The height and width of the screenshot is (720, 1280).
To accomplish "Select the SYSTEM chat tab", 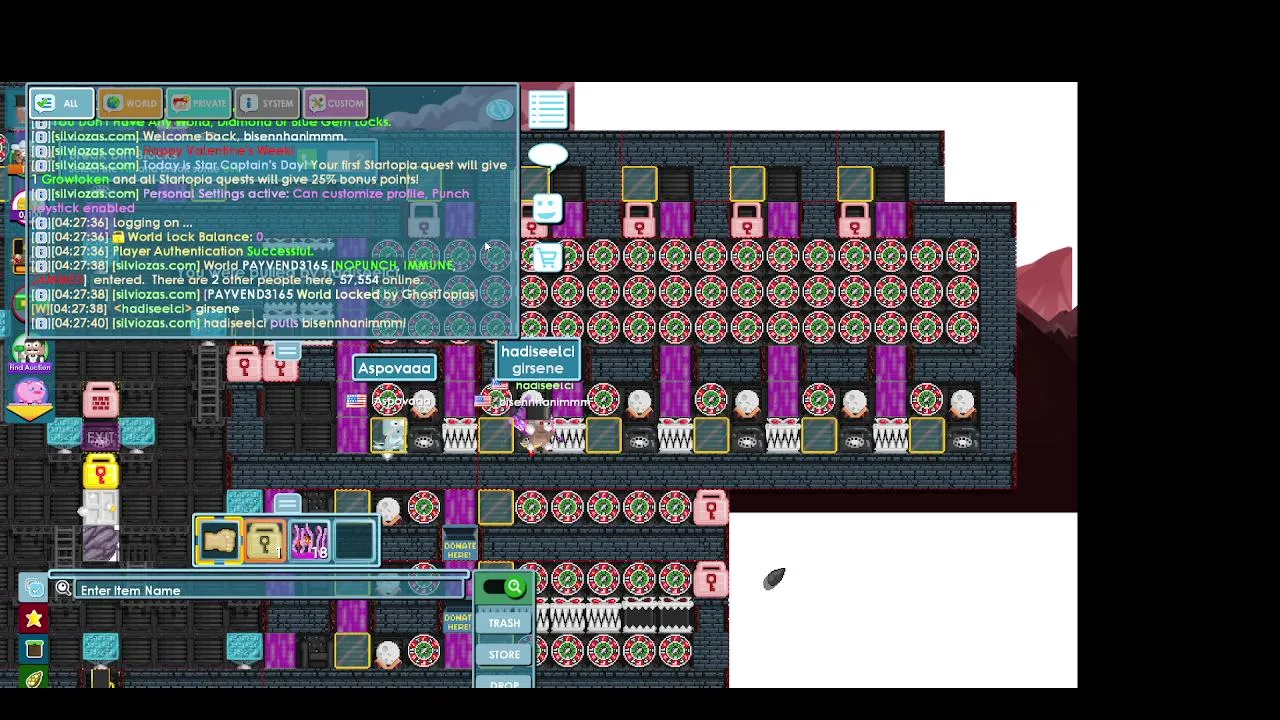I will (x=267, y=103).
